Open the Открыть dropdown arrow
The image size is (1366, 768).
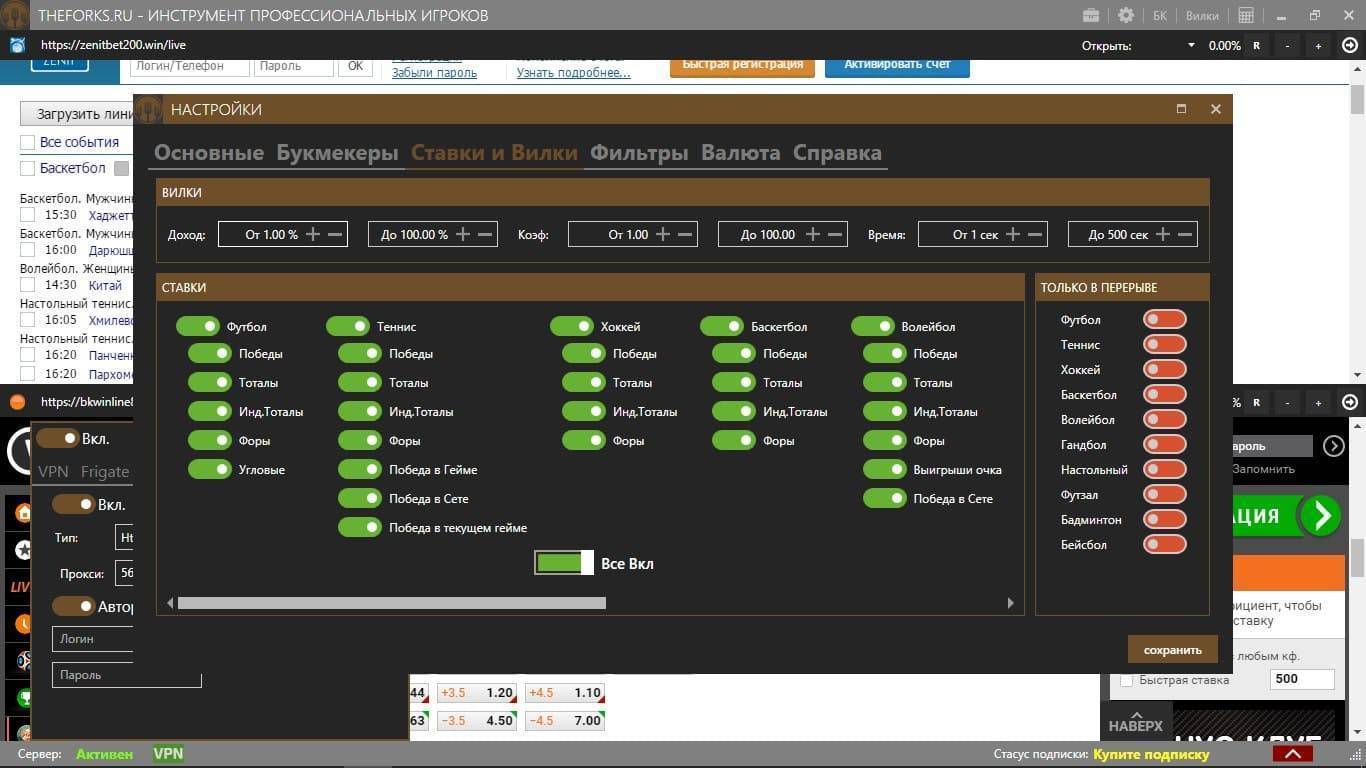click(x=1191, y=45)
